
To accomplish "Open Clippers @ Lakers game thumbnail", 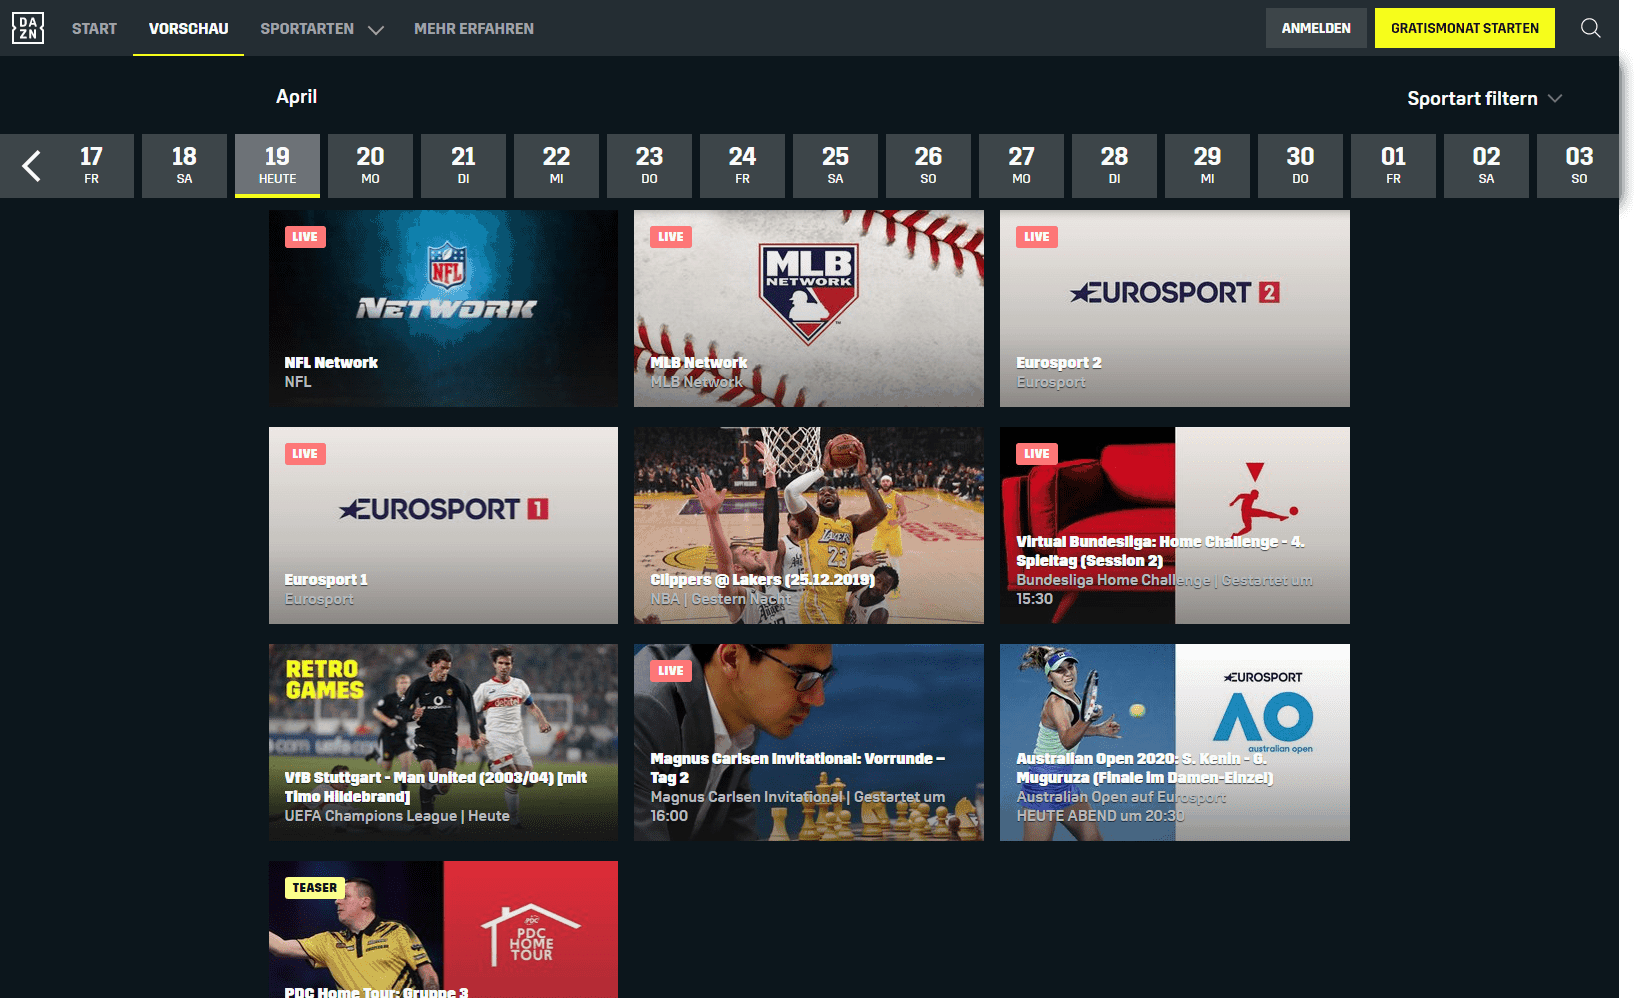I will (x=809, y=525).
